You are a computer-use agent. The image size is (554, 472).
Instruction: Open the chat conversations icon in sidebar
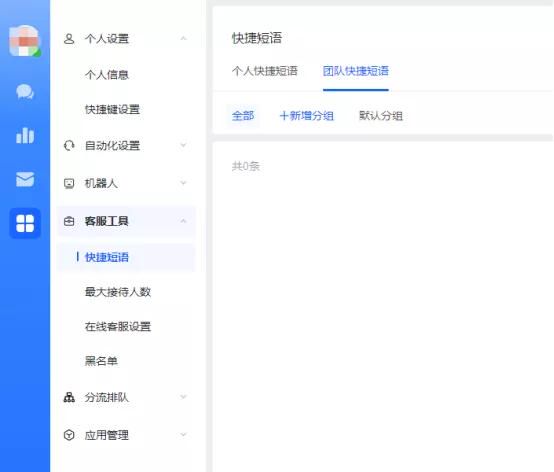tap(25, 92)
